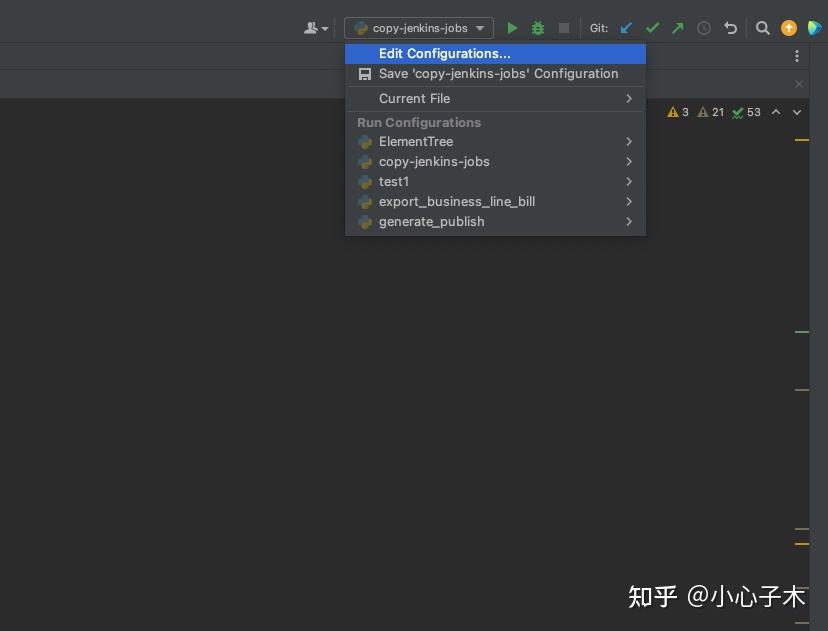The width and height of the screenshot is (828, 631).
Task: Expand the Current File arrow
Action: (x=628, y=99)
